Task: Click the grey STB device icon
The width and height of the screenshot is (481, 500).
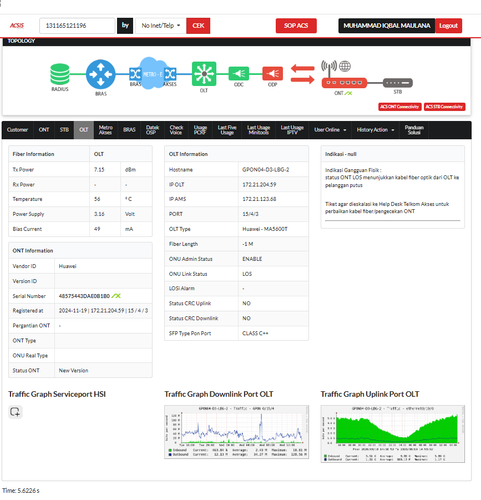Action: point(398,83)
